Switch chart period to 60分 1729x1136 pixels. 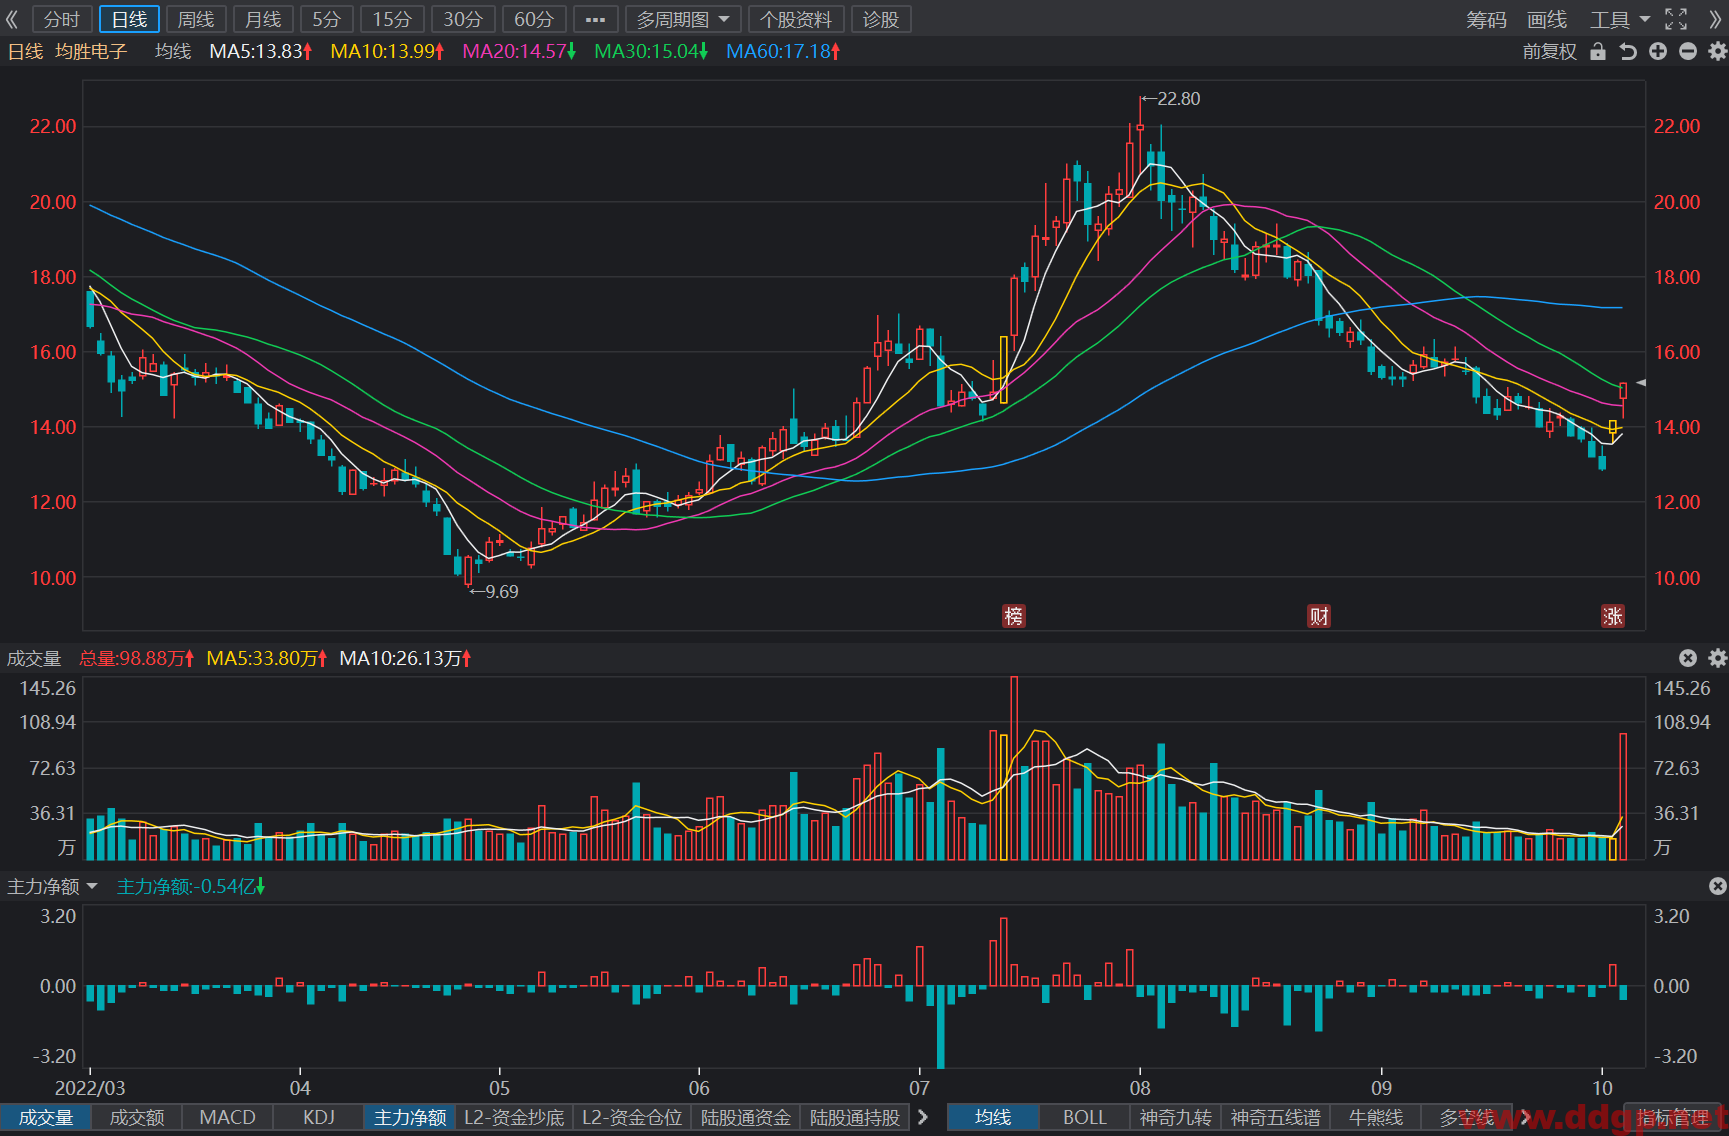tap(533, 19)
